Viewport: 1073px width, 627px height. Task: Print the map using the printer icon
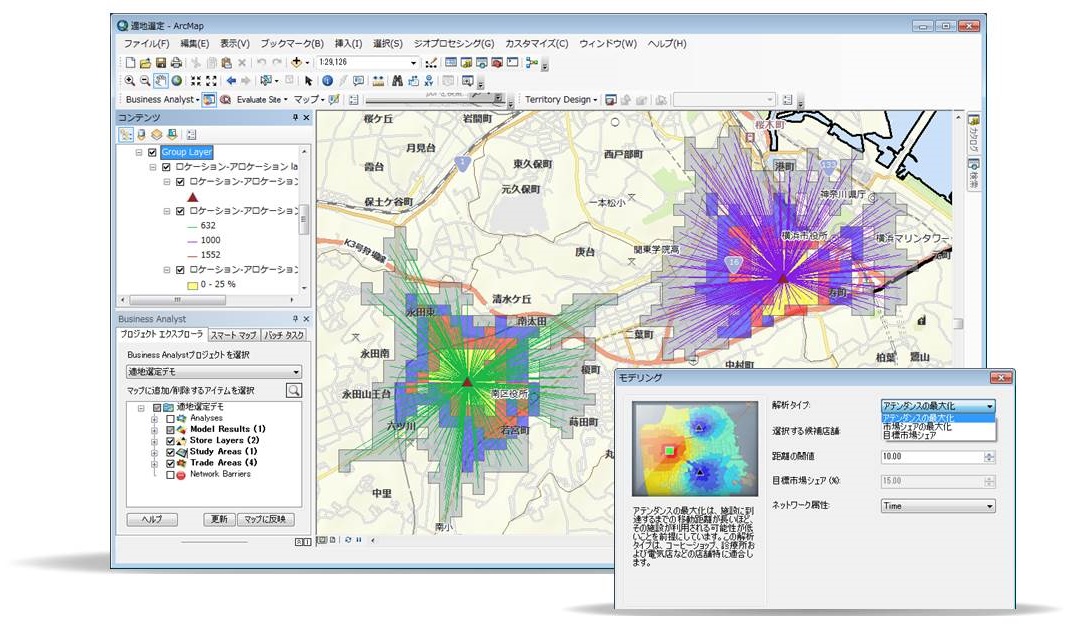[x=176, y=62]
